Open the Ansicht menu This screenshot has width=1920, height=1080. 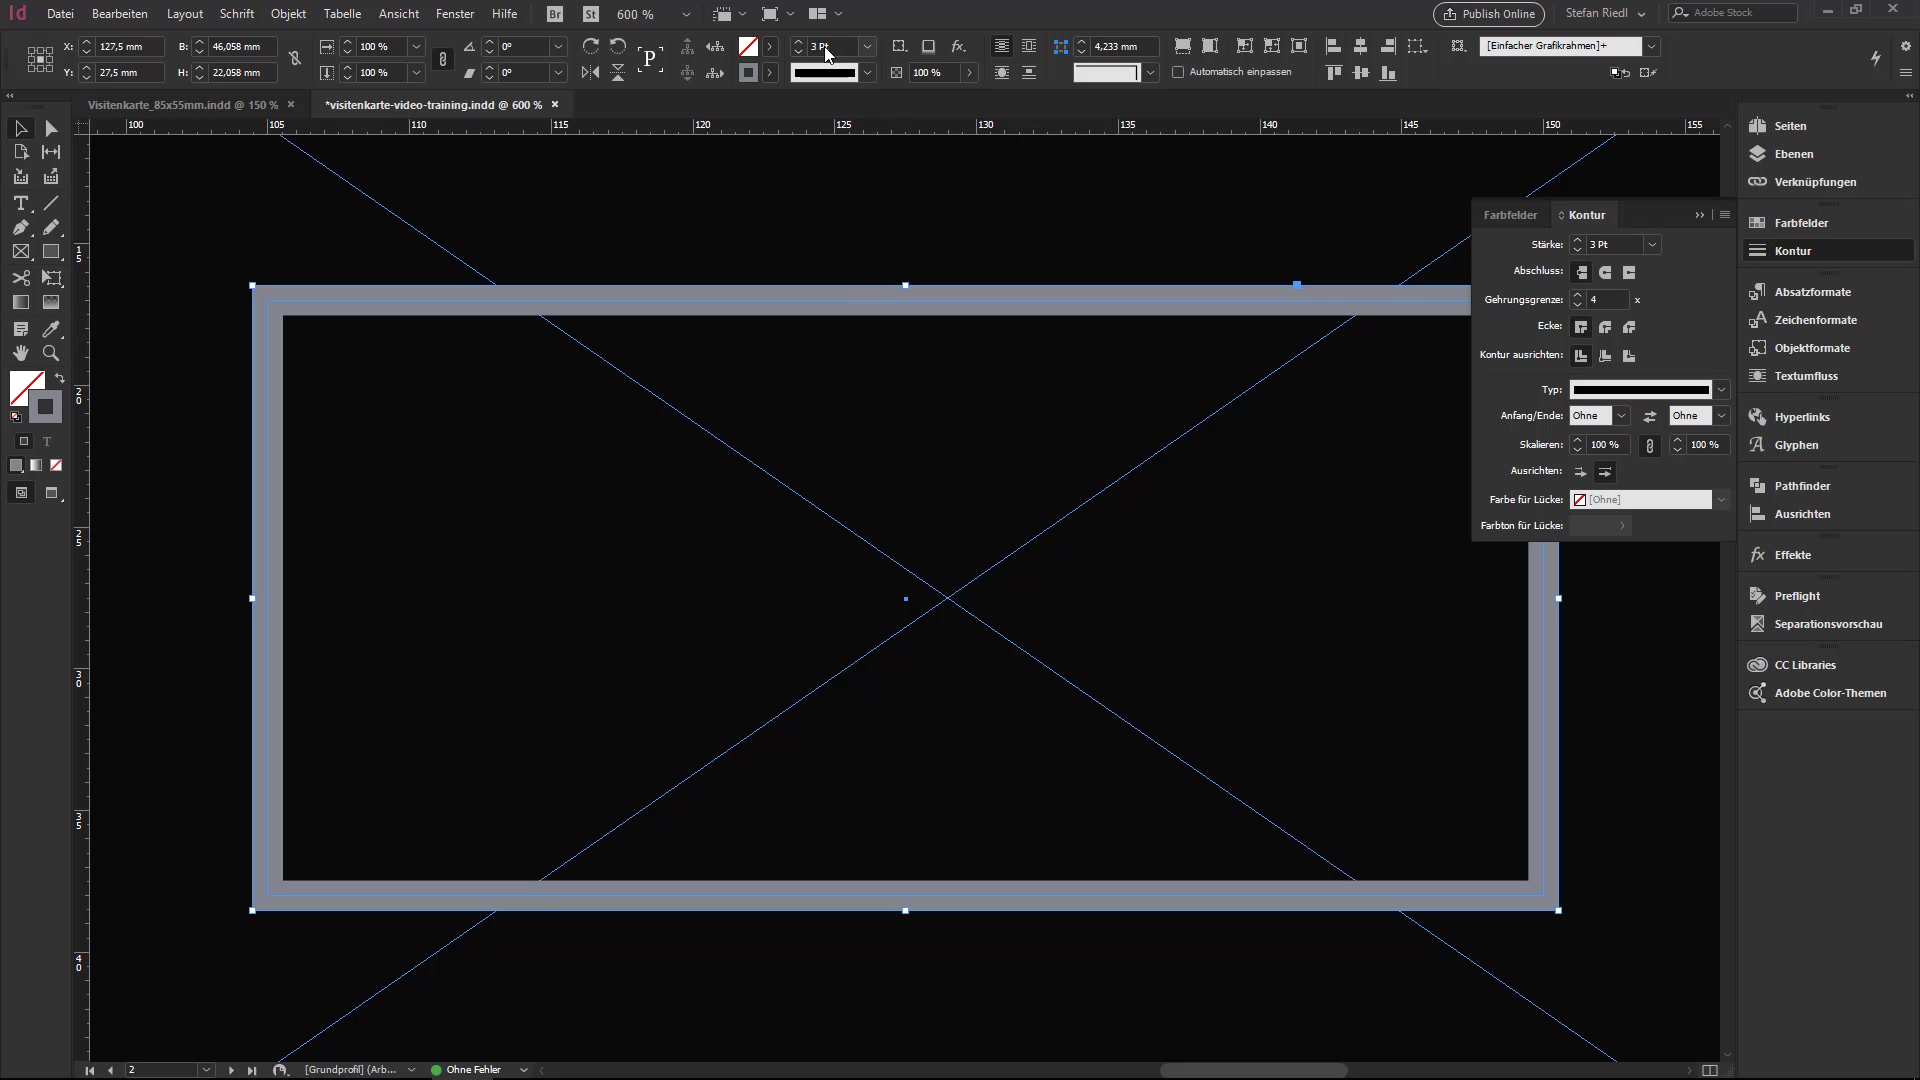tap(399, 14)
